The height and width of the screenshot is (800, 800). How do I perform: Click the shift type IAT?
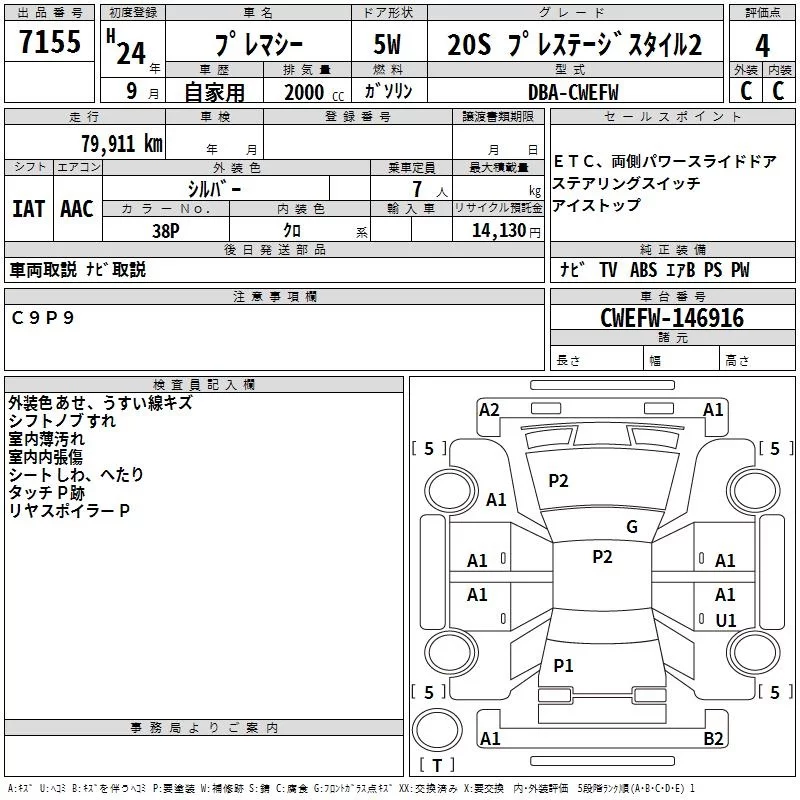coord(29,209)
